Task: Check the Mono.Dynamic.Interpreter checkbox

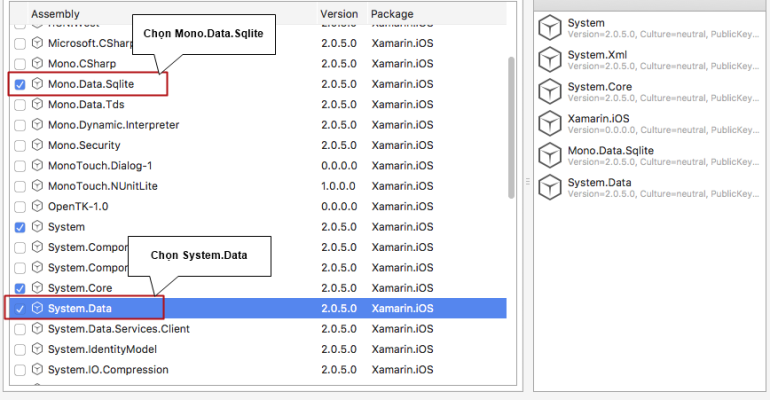Action: 20,126
